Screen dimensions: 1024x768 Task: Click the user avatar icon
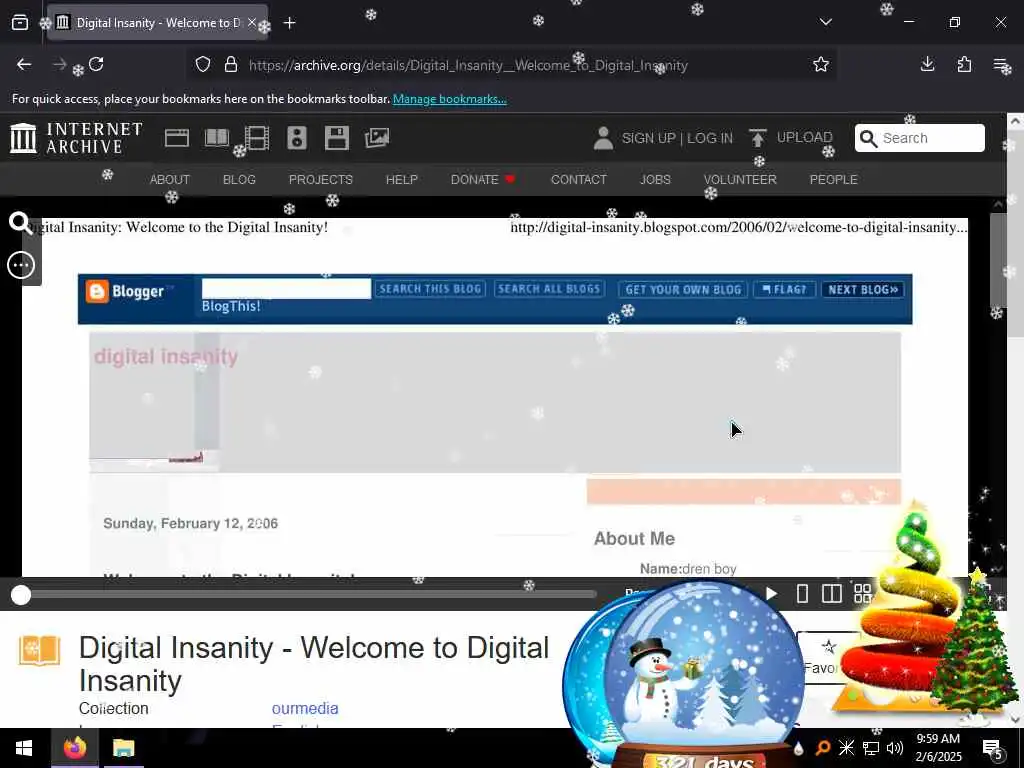tap(603, 138)
